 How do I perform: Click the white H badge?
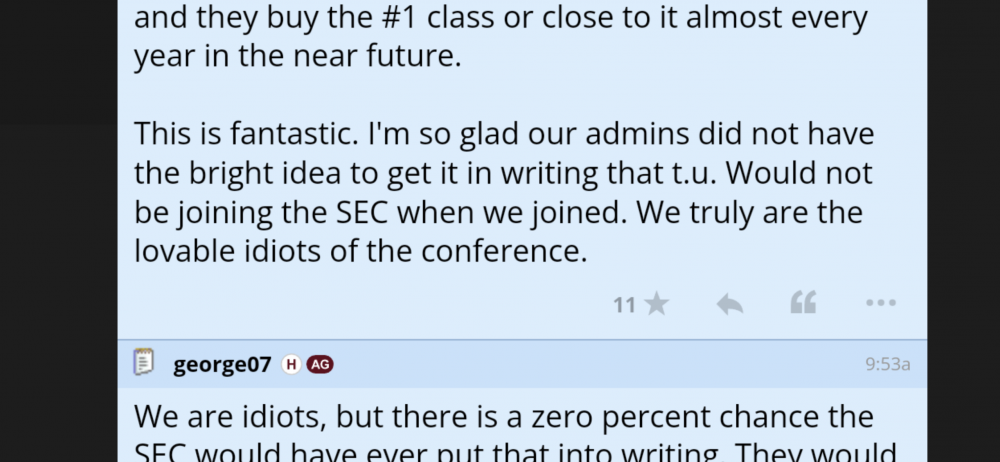(x=291, y=365)
